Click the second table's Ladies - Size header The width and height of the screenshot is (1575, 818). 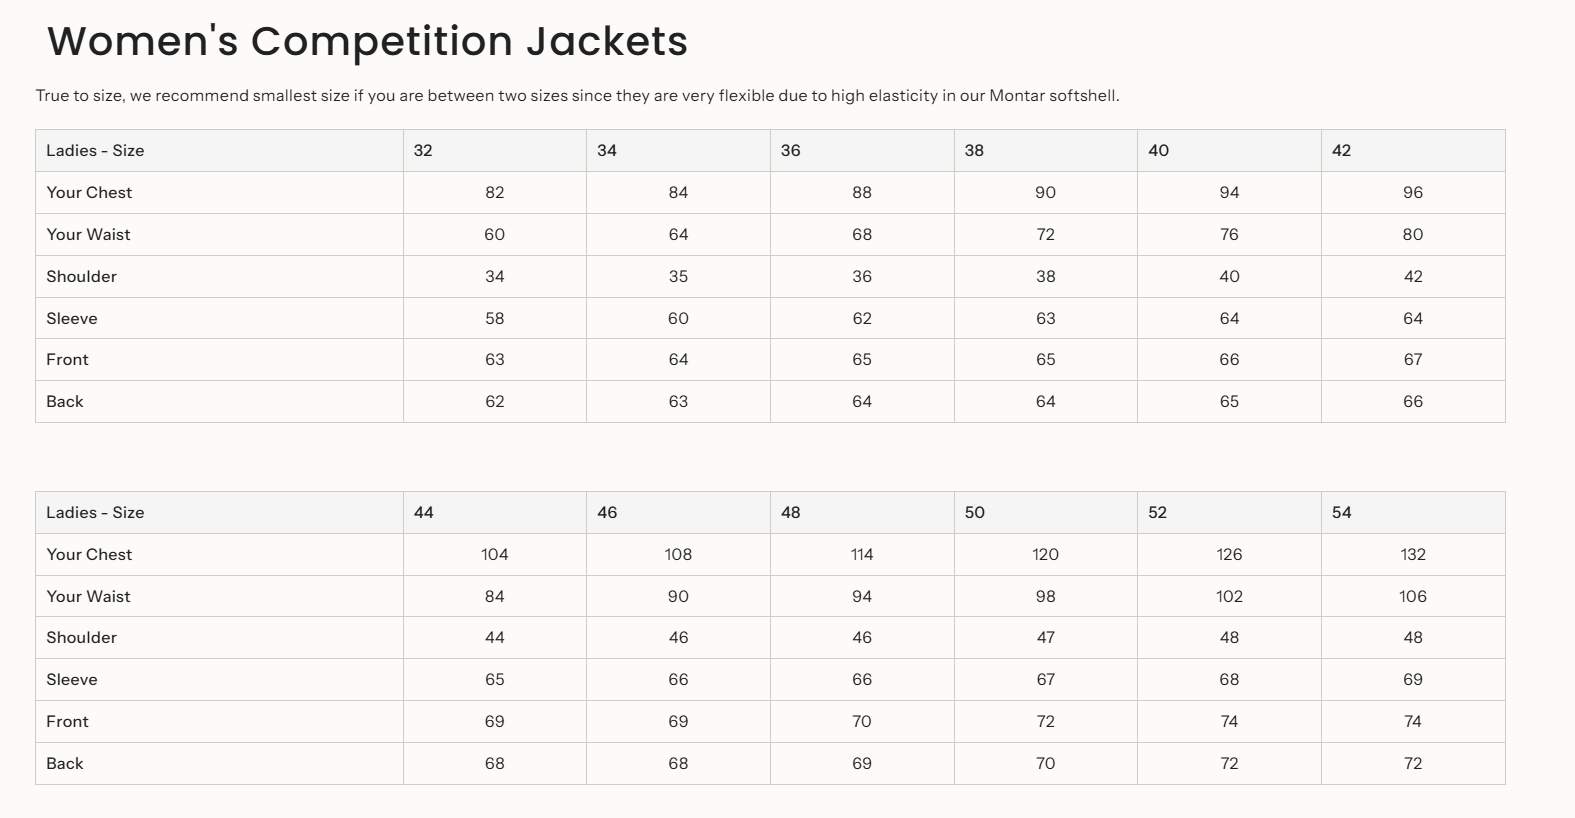(95, 512)
